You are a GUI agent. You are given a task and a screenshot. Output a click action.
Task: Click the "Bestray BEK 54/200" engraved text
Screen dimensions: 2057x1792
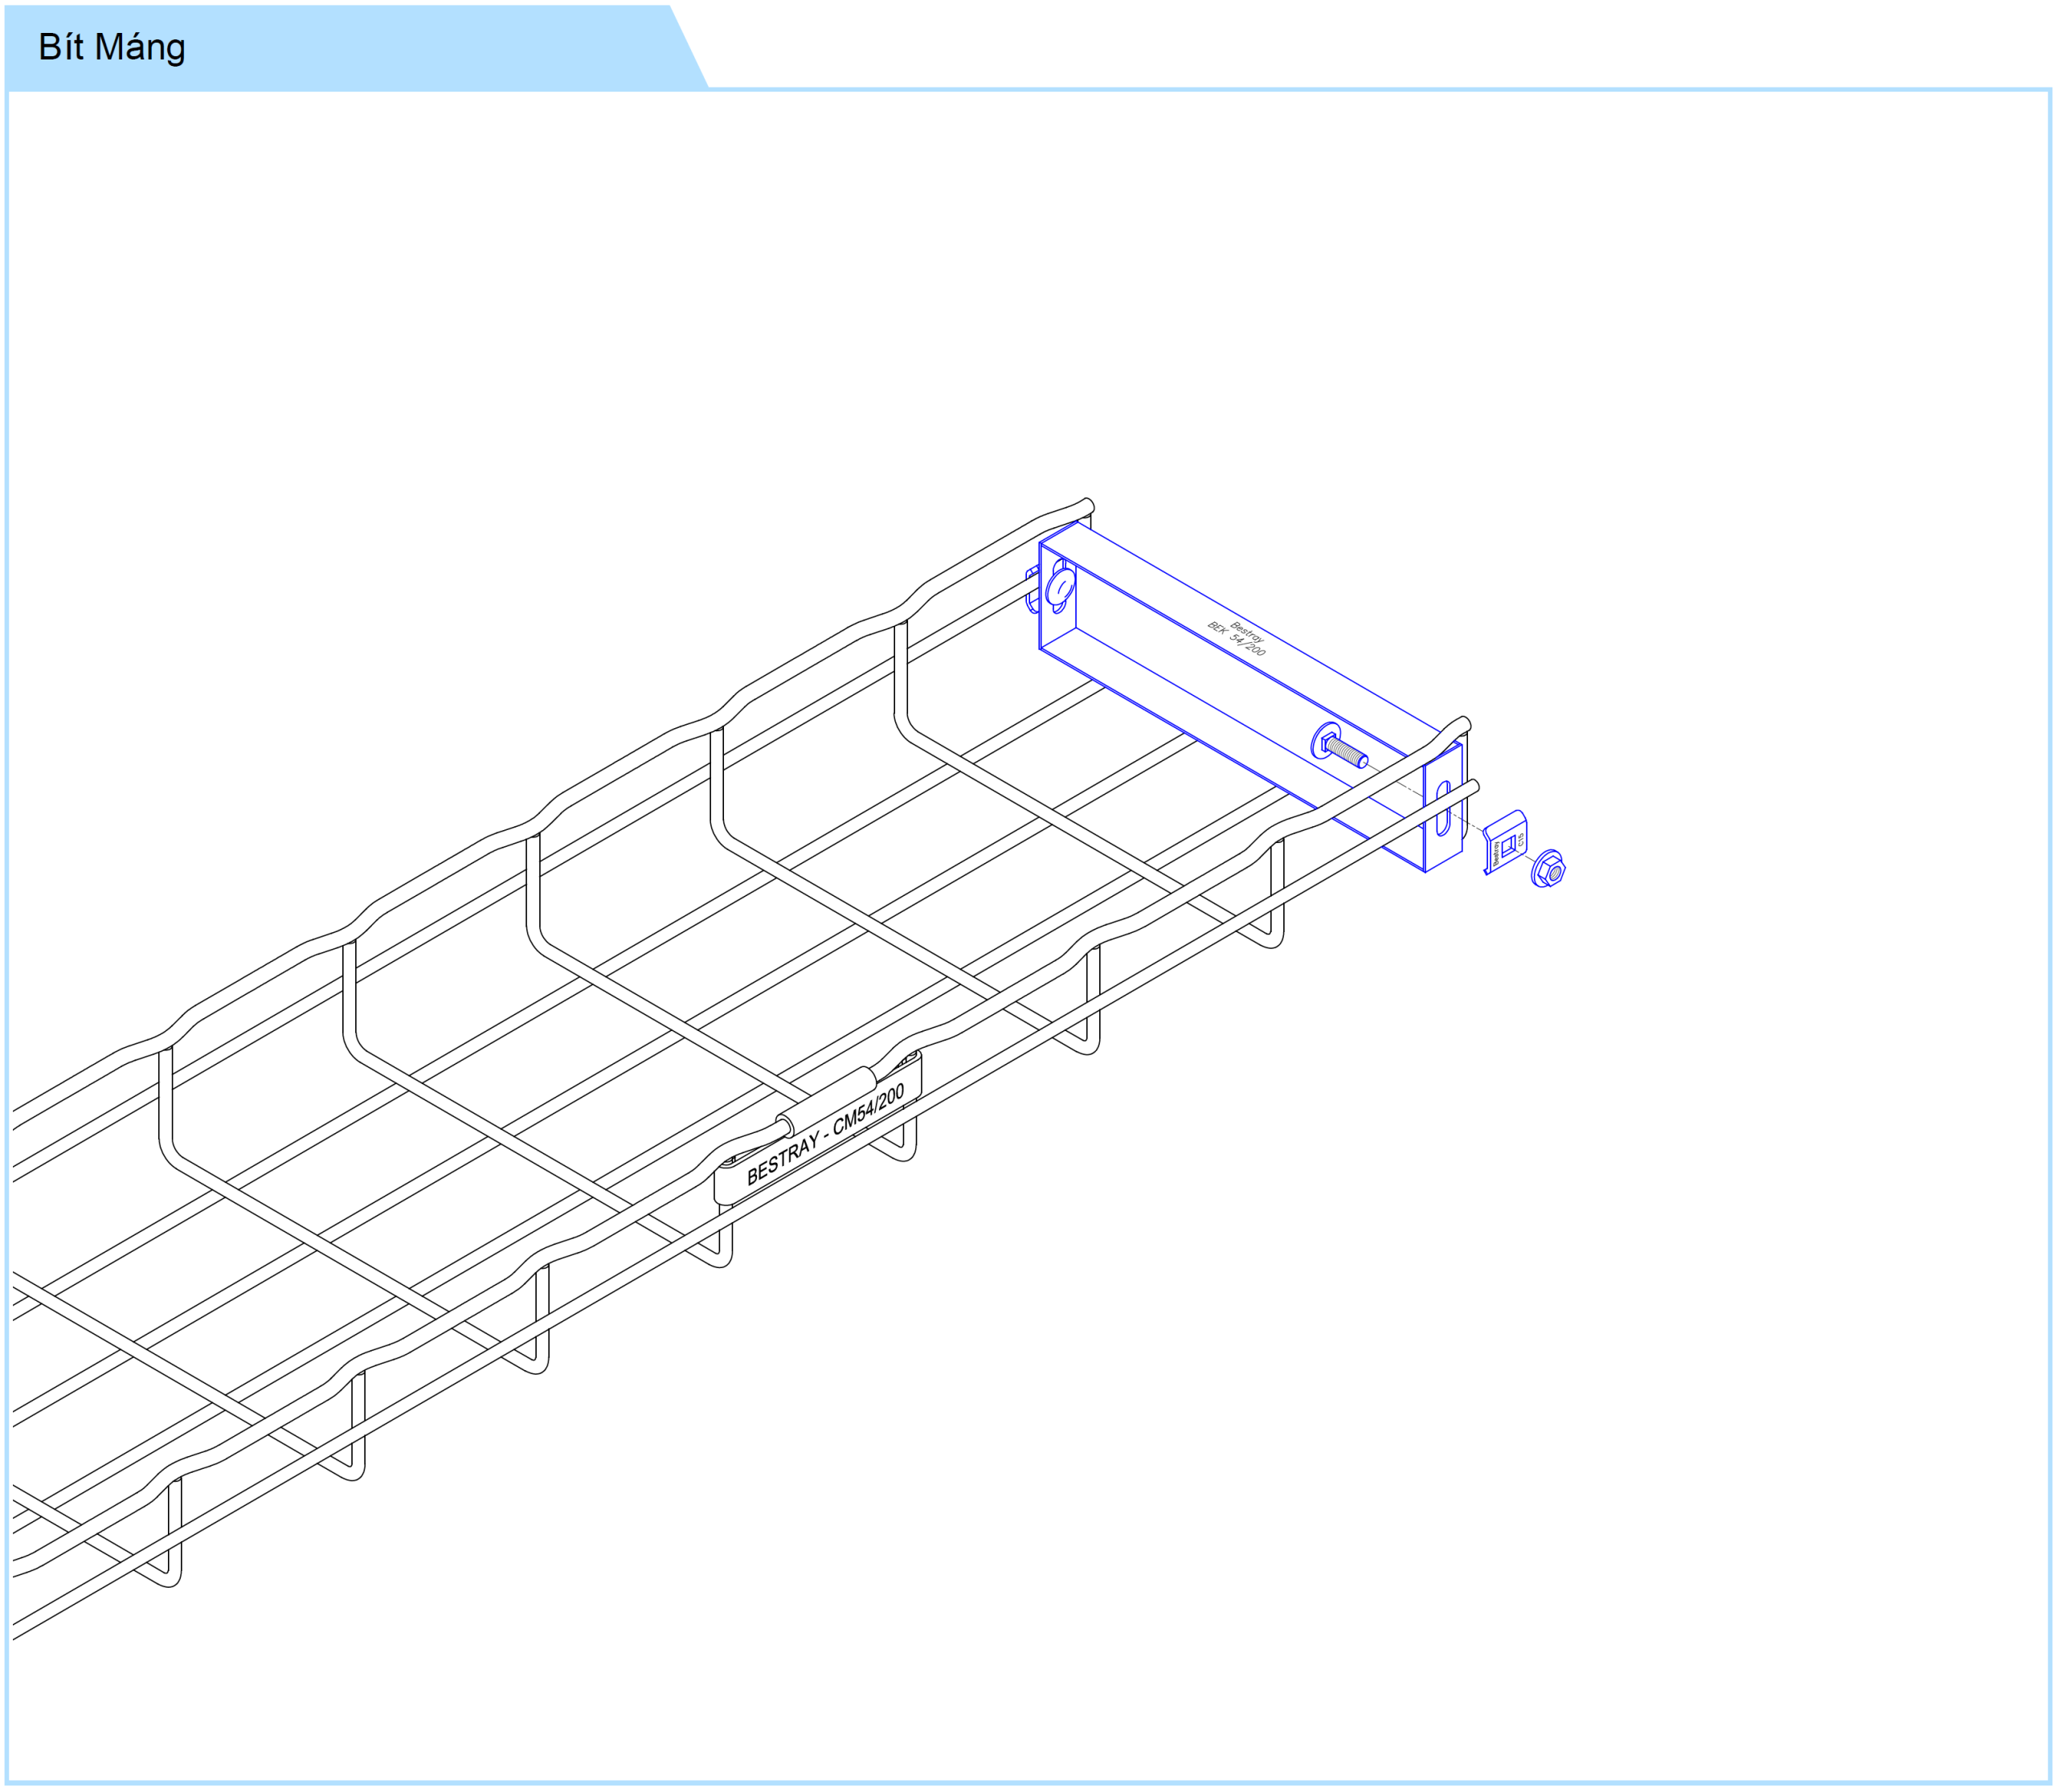[x=1238, y=638]
